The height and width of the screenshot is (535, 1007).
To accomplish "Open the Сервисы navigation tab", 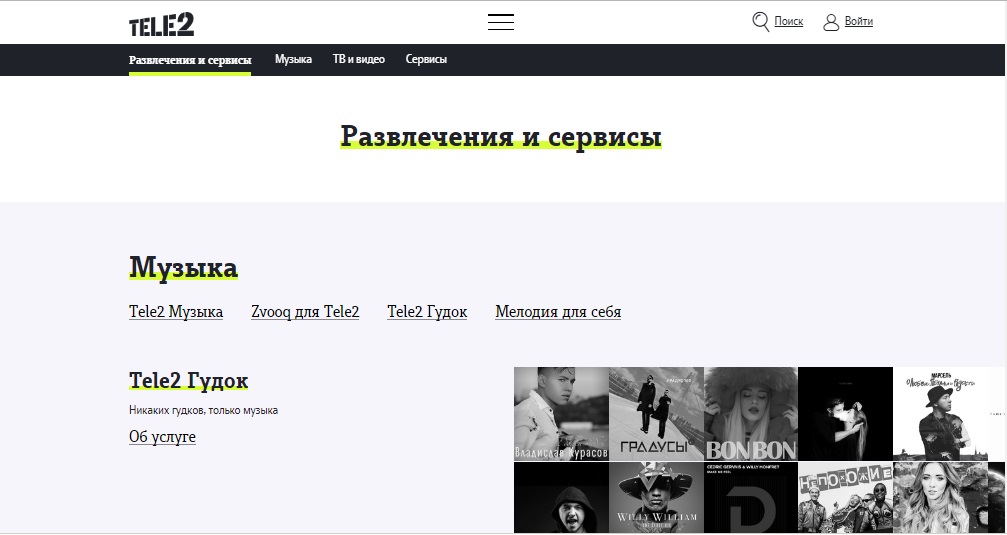I will click(426, 60).
